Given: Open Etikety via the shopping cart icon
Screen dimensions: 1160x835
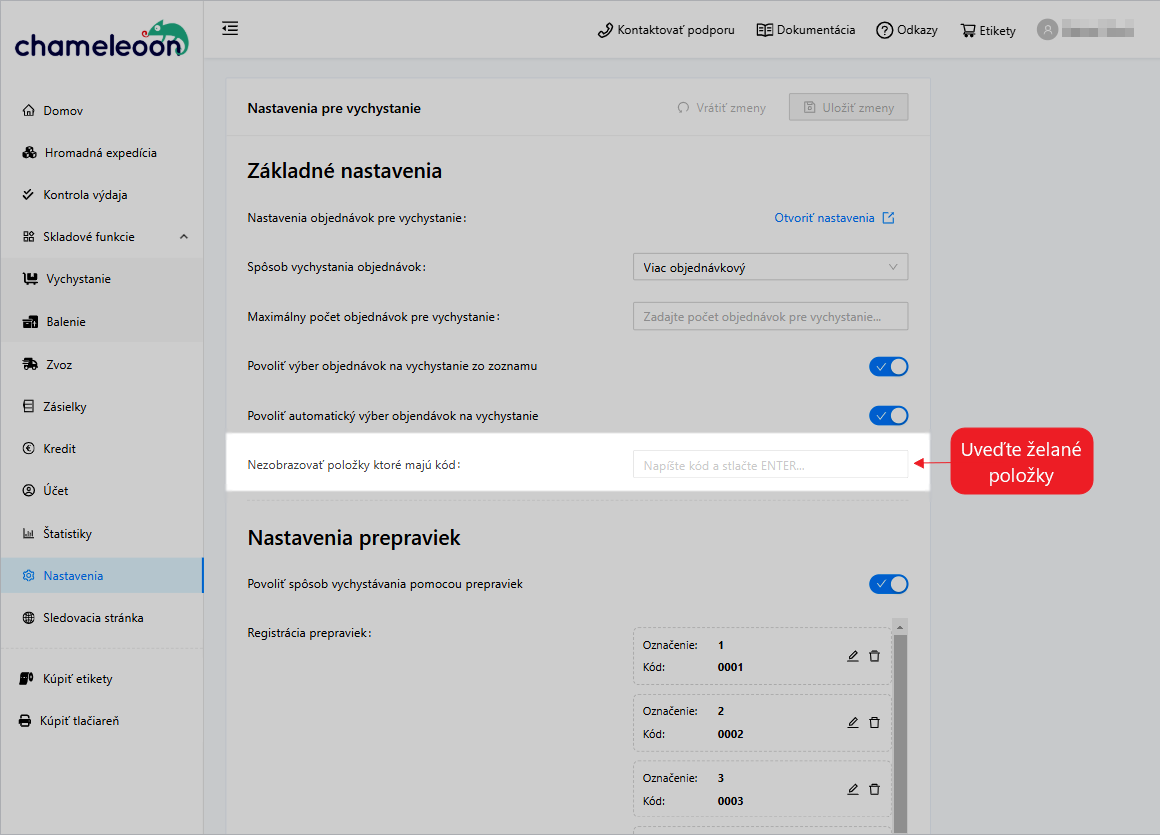Looking at the screenshot, I should (968, 30).
